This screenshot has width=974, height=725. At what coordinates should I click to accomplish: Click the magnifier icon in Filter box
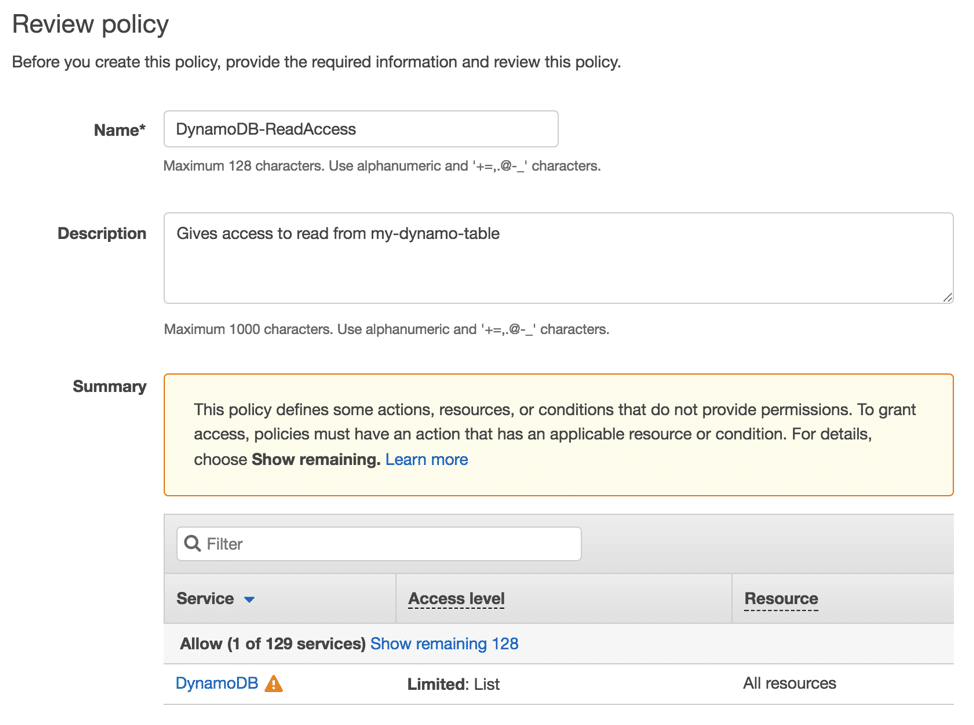[x=193, y=544]
